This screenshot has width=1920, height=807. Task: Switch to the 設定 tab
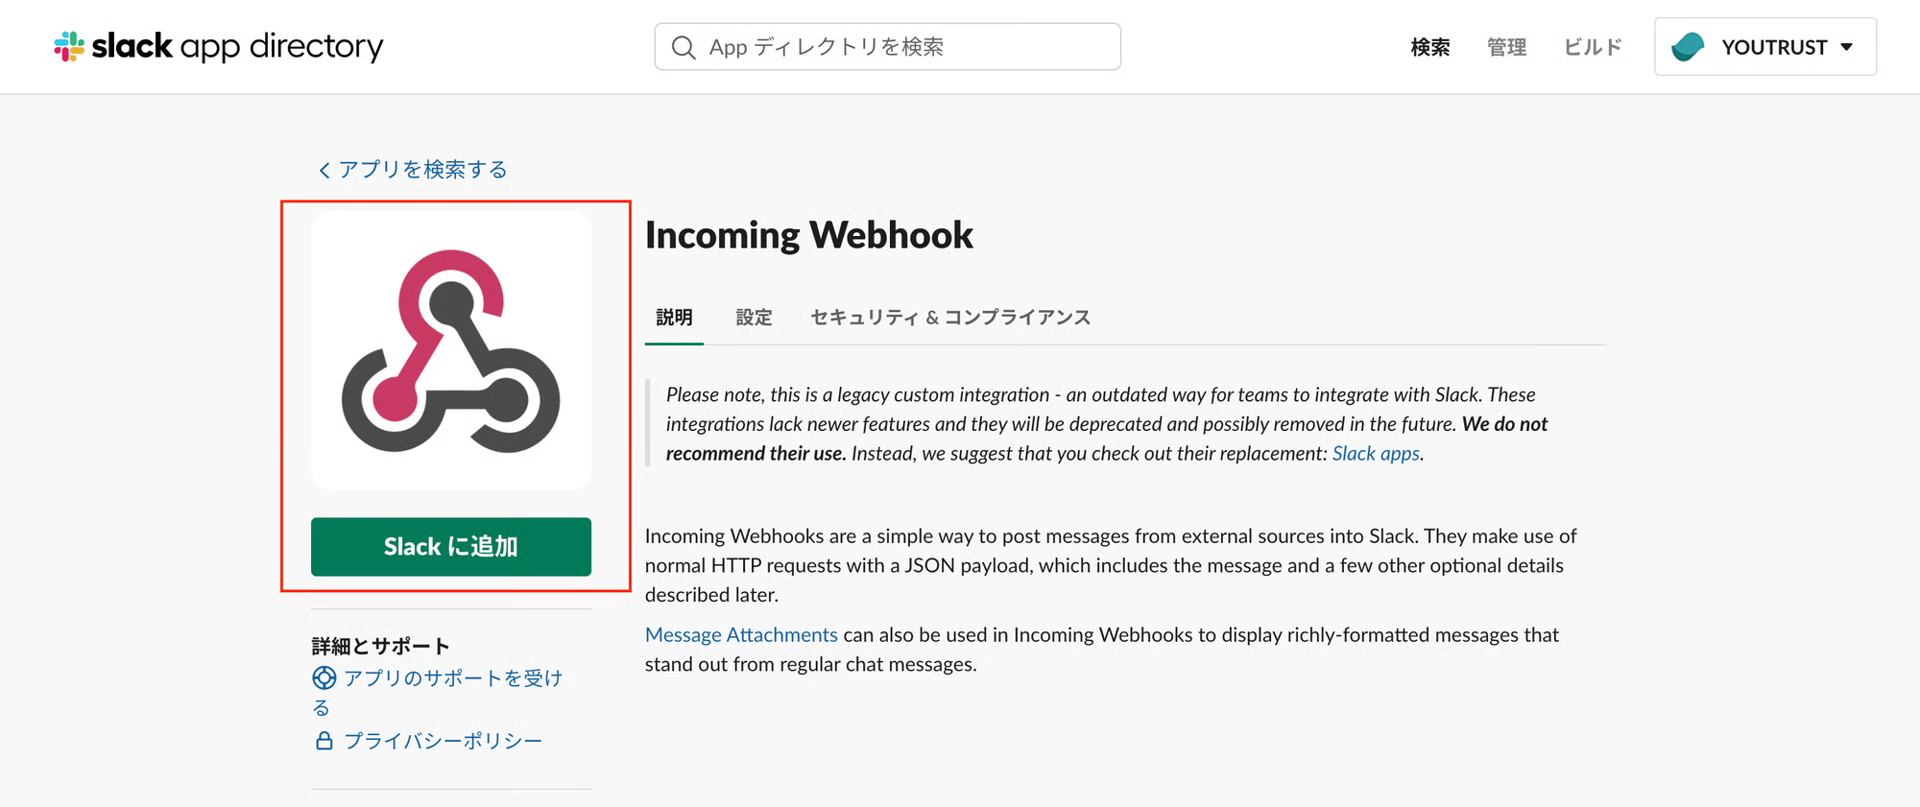click(x=754, y=317)
